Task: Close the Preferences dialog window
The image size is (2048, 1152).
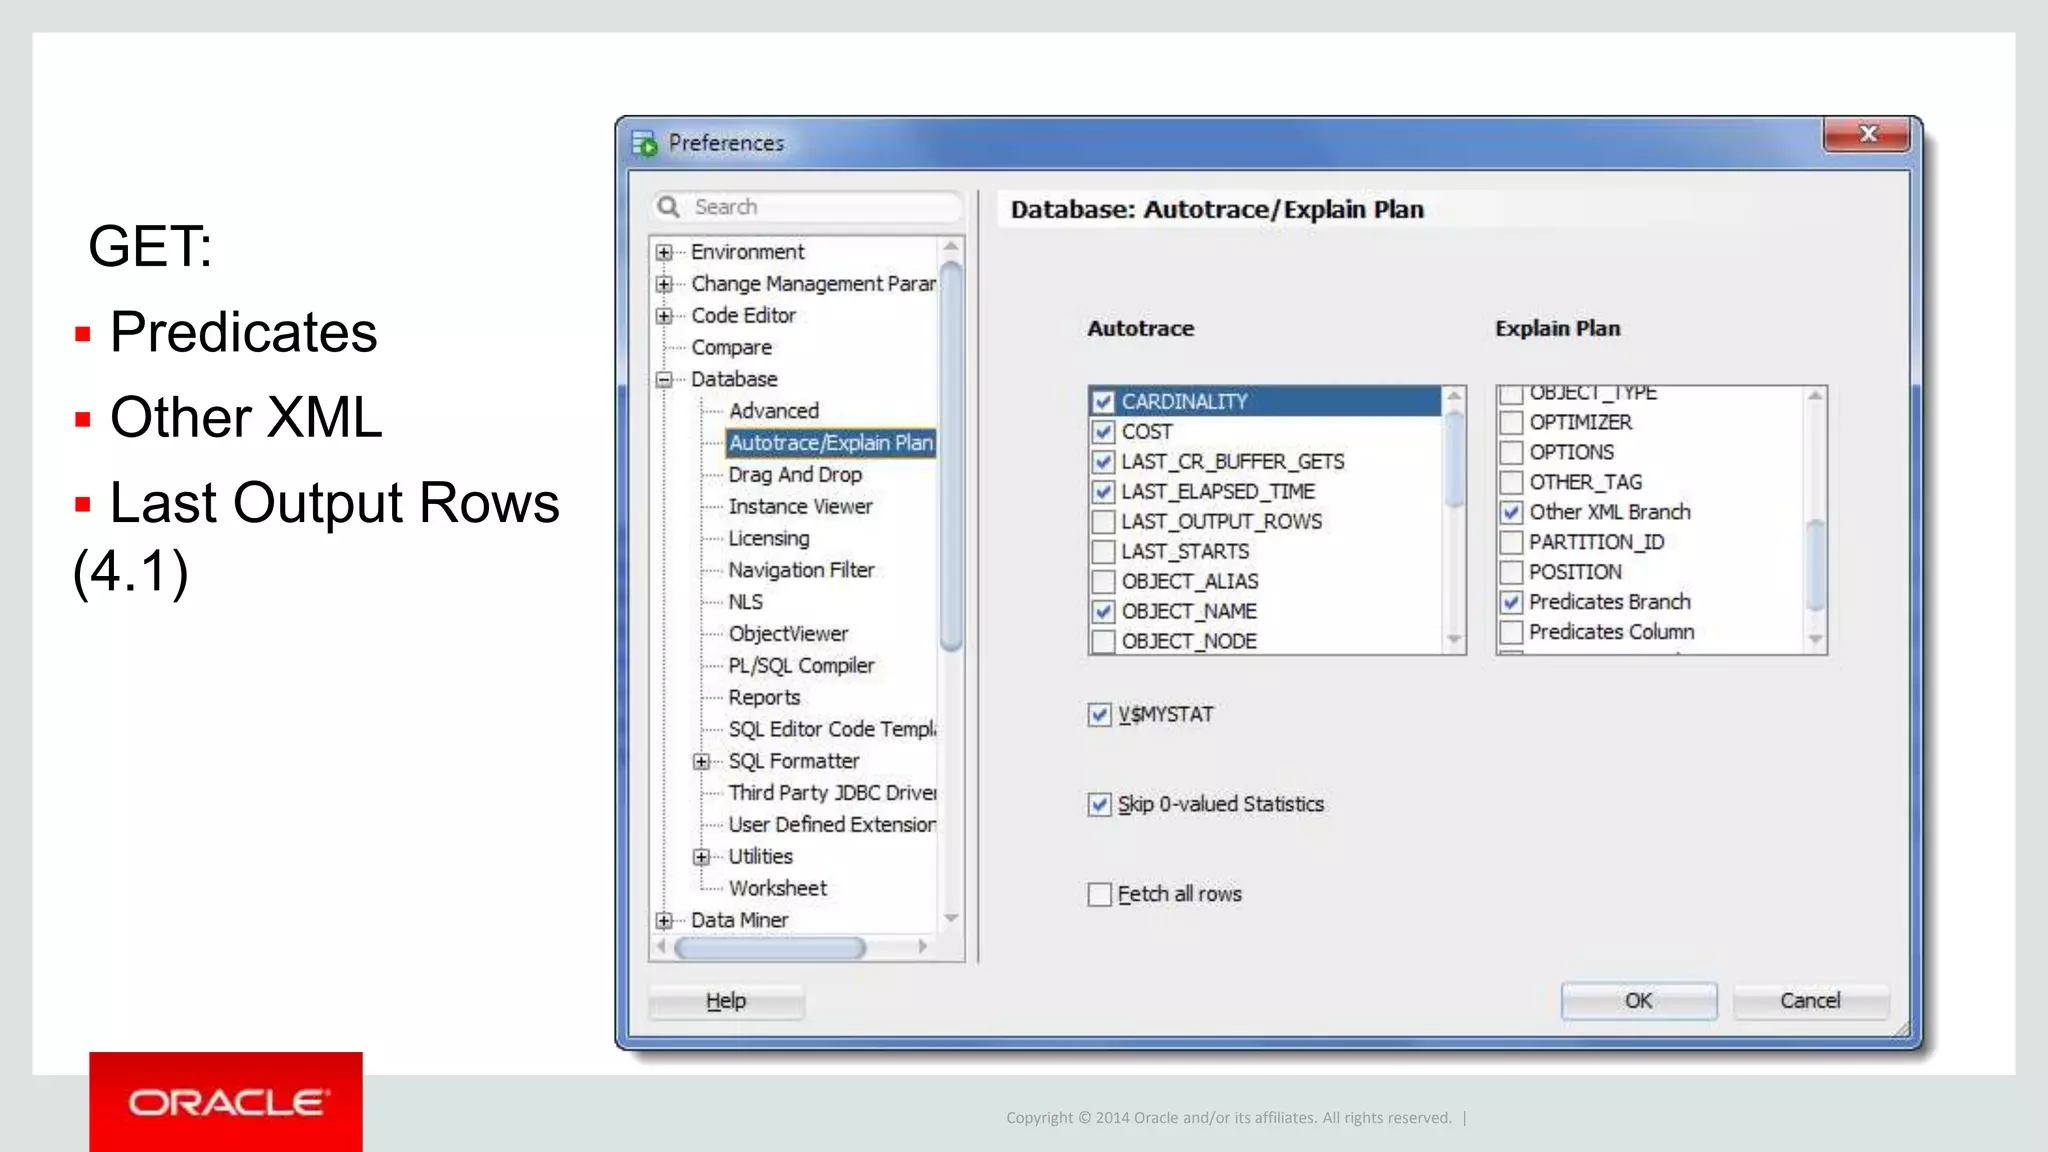Action: point(1866,134)
